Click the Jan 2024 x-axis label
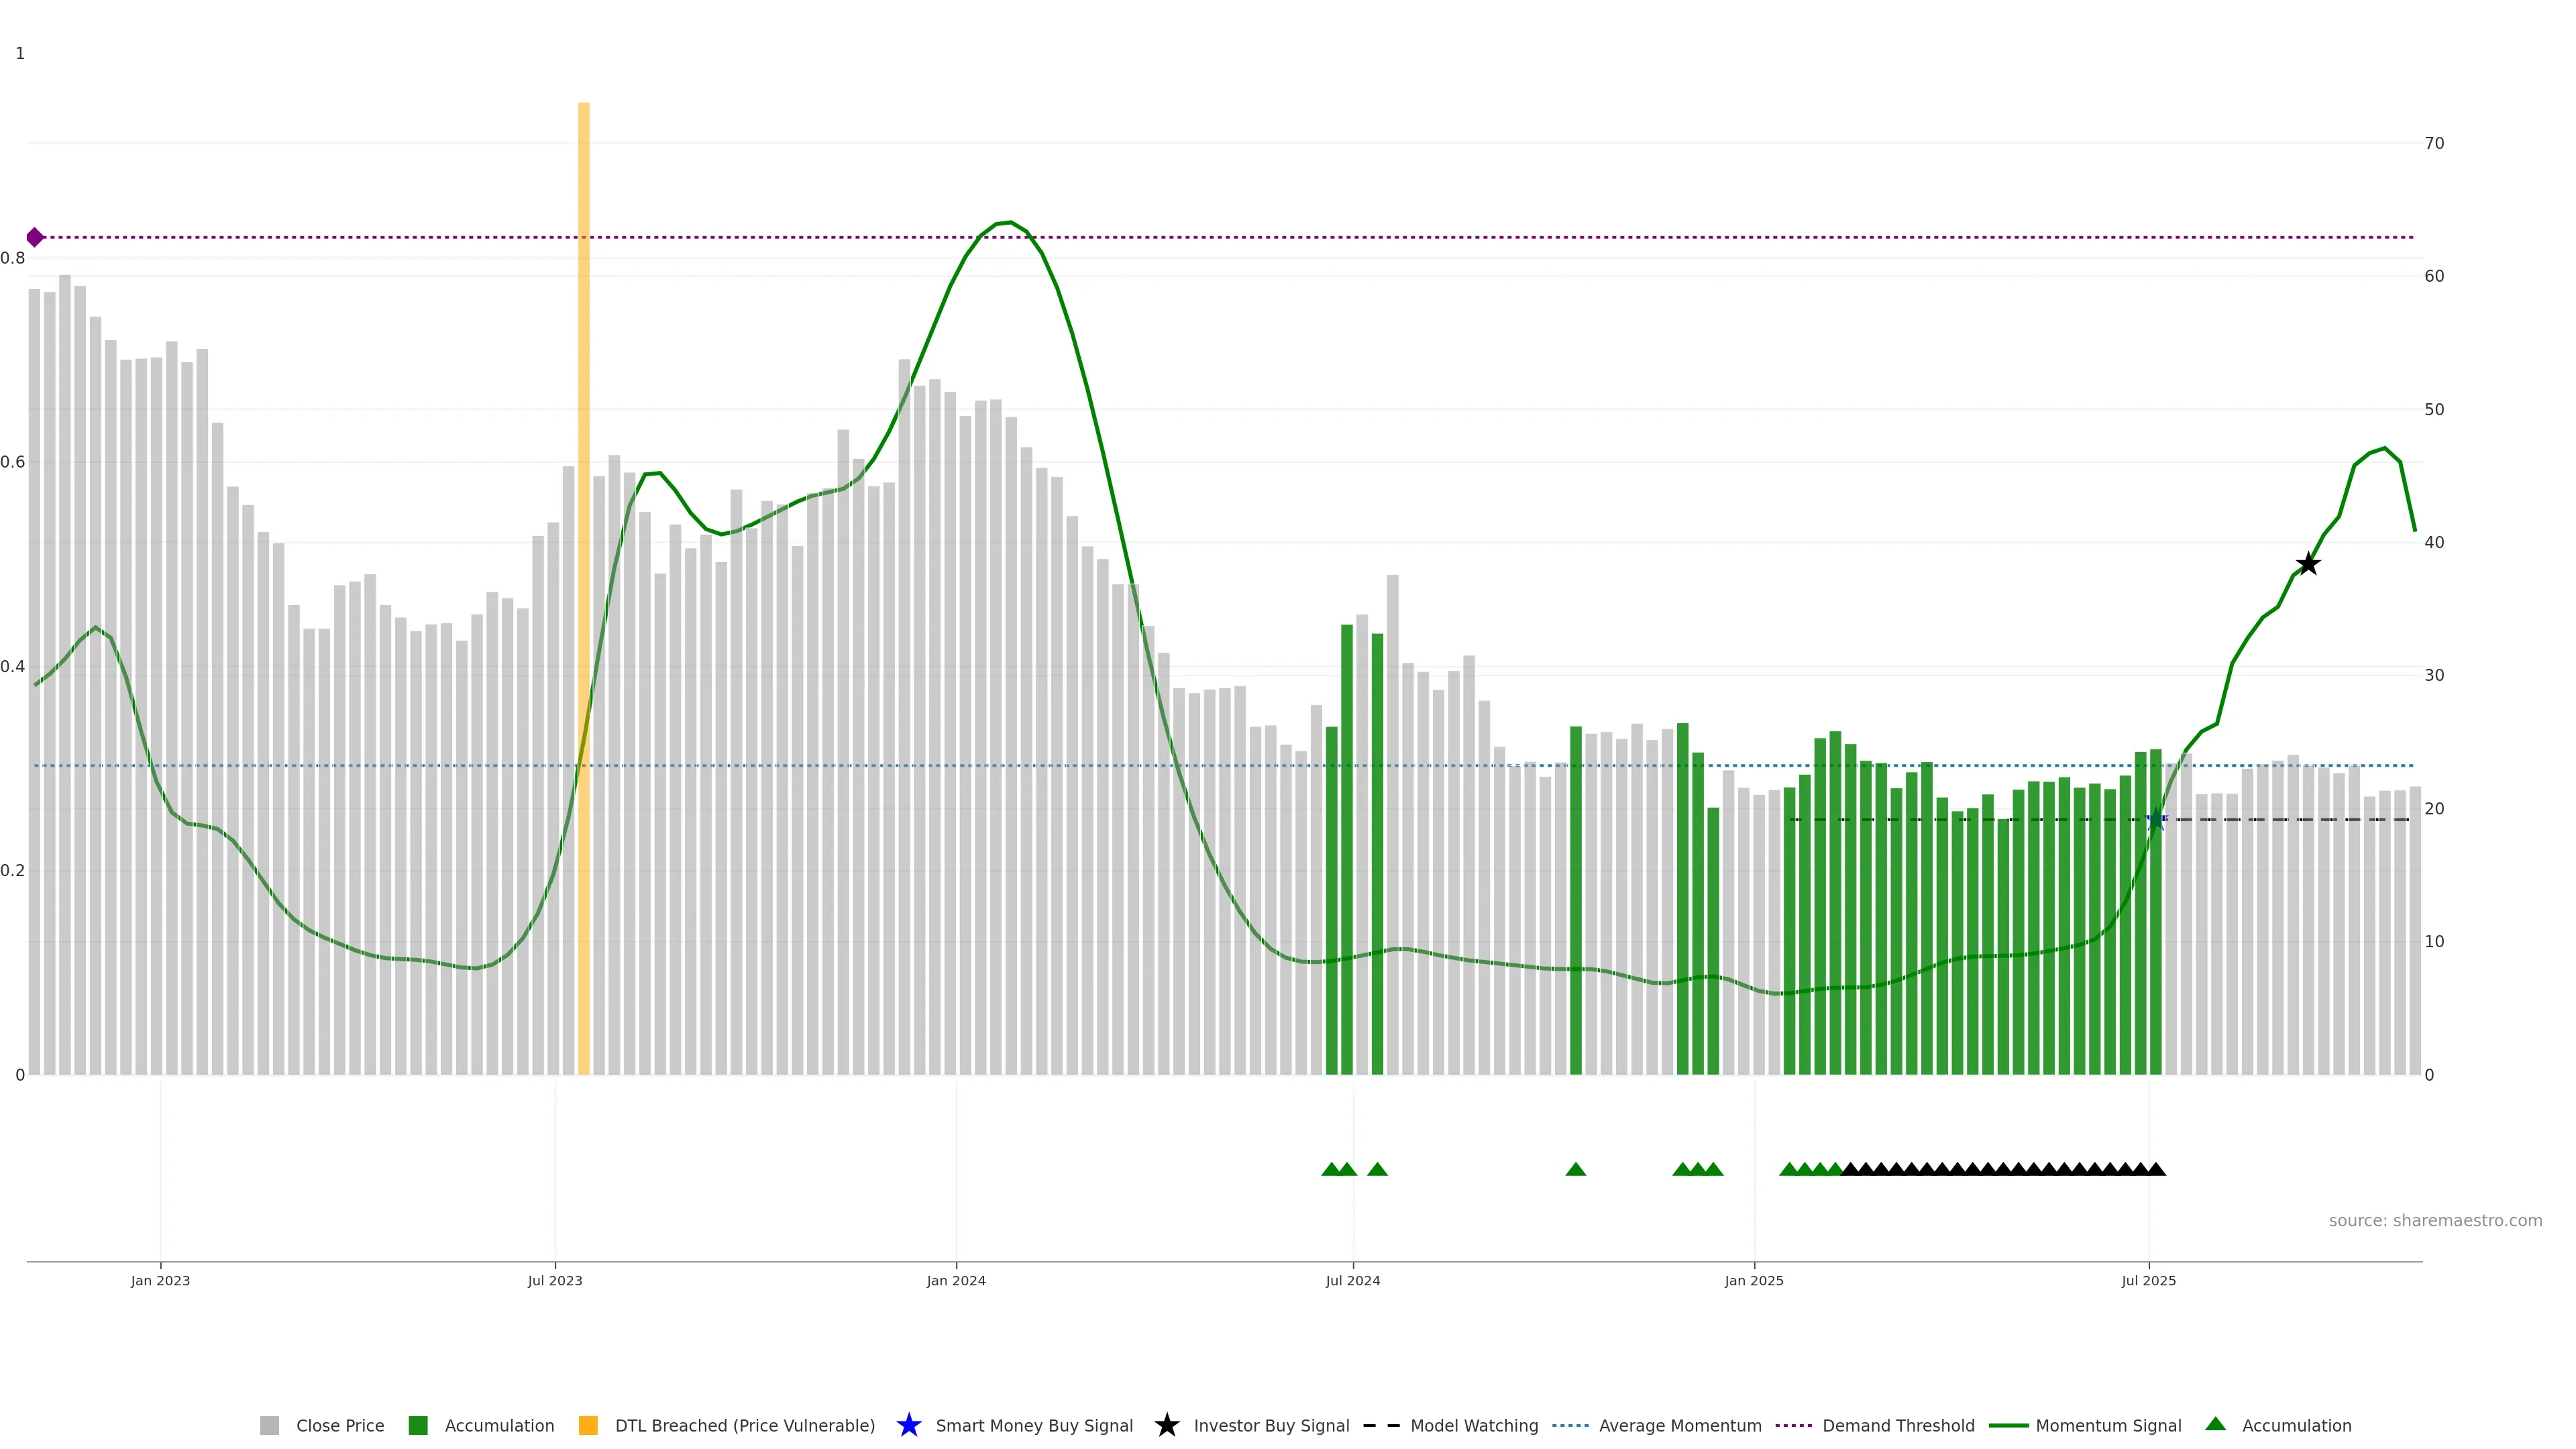The height and width of the screenshot is (1449, 2576). pos(955,1280)
